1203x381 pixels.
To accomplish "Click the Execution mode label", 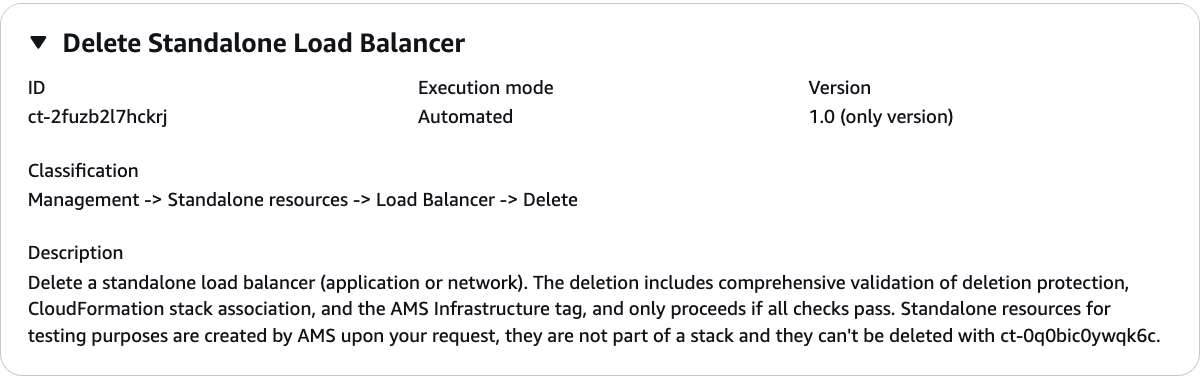I will [485, 88].
